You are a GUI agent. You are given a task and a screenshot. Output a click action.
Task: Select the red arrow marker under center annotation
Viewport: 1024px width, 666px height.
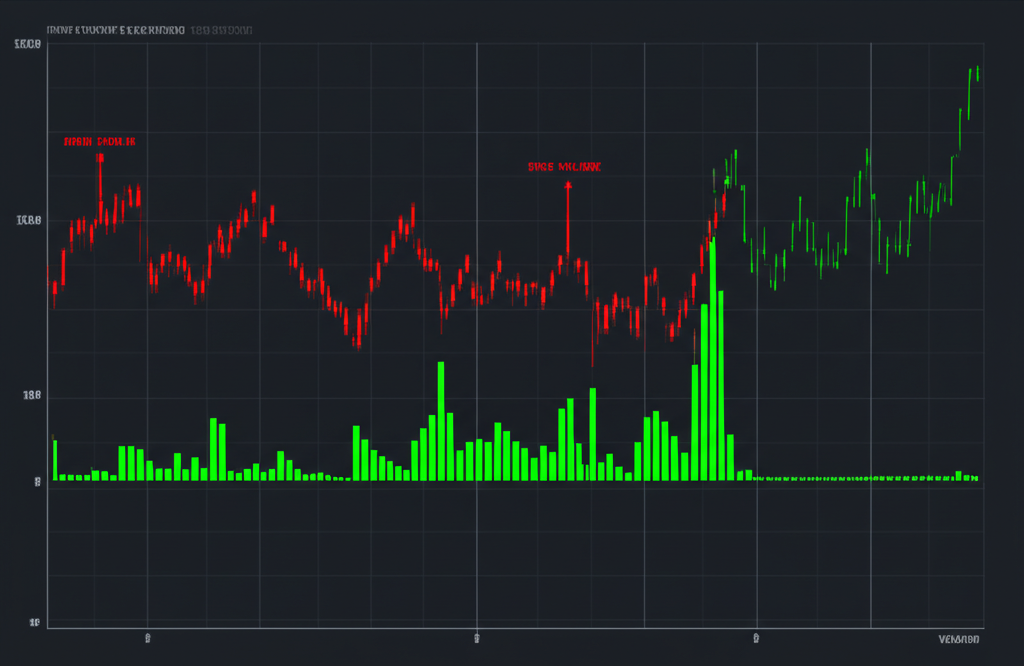click(x=567, y=187)
